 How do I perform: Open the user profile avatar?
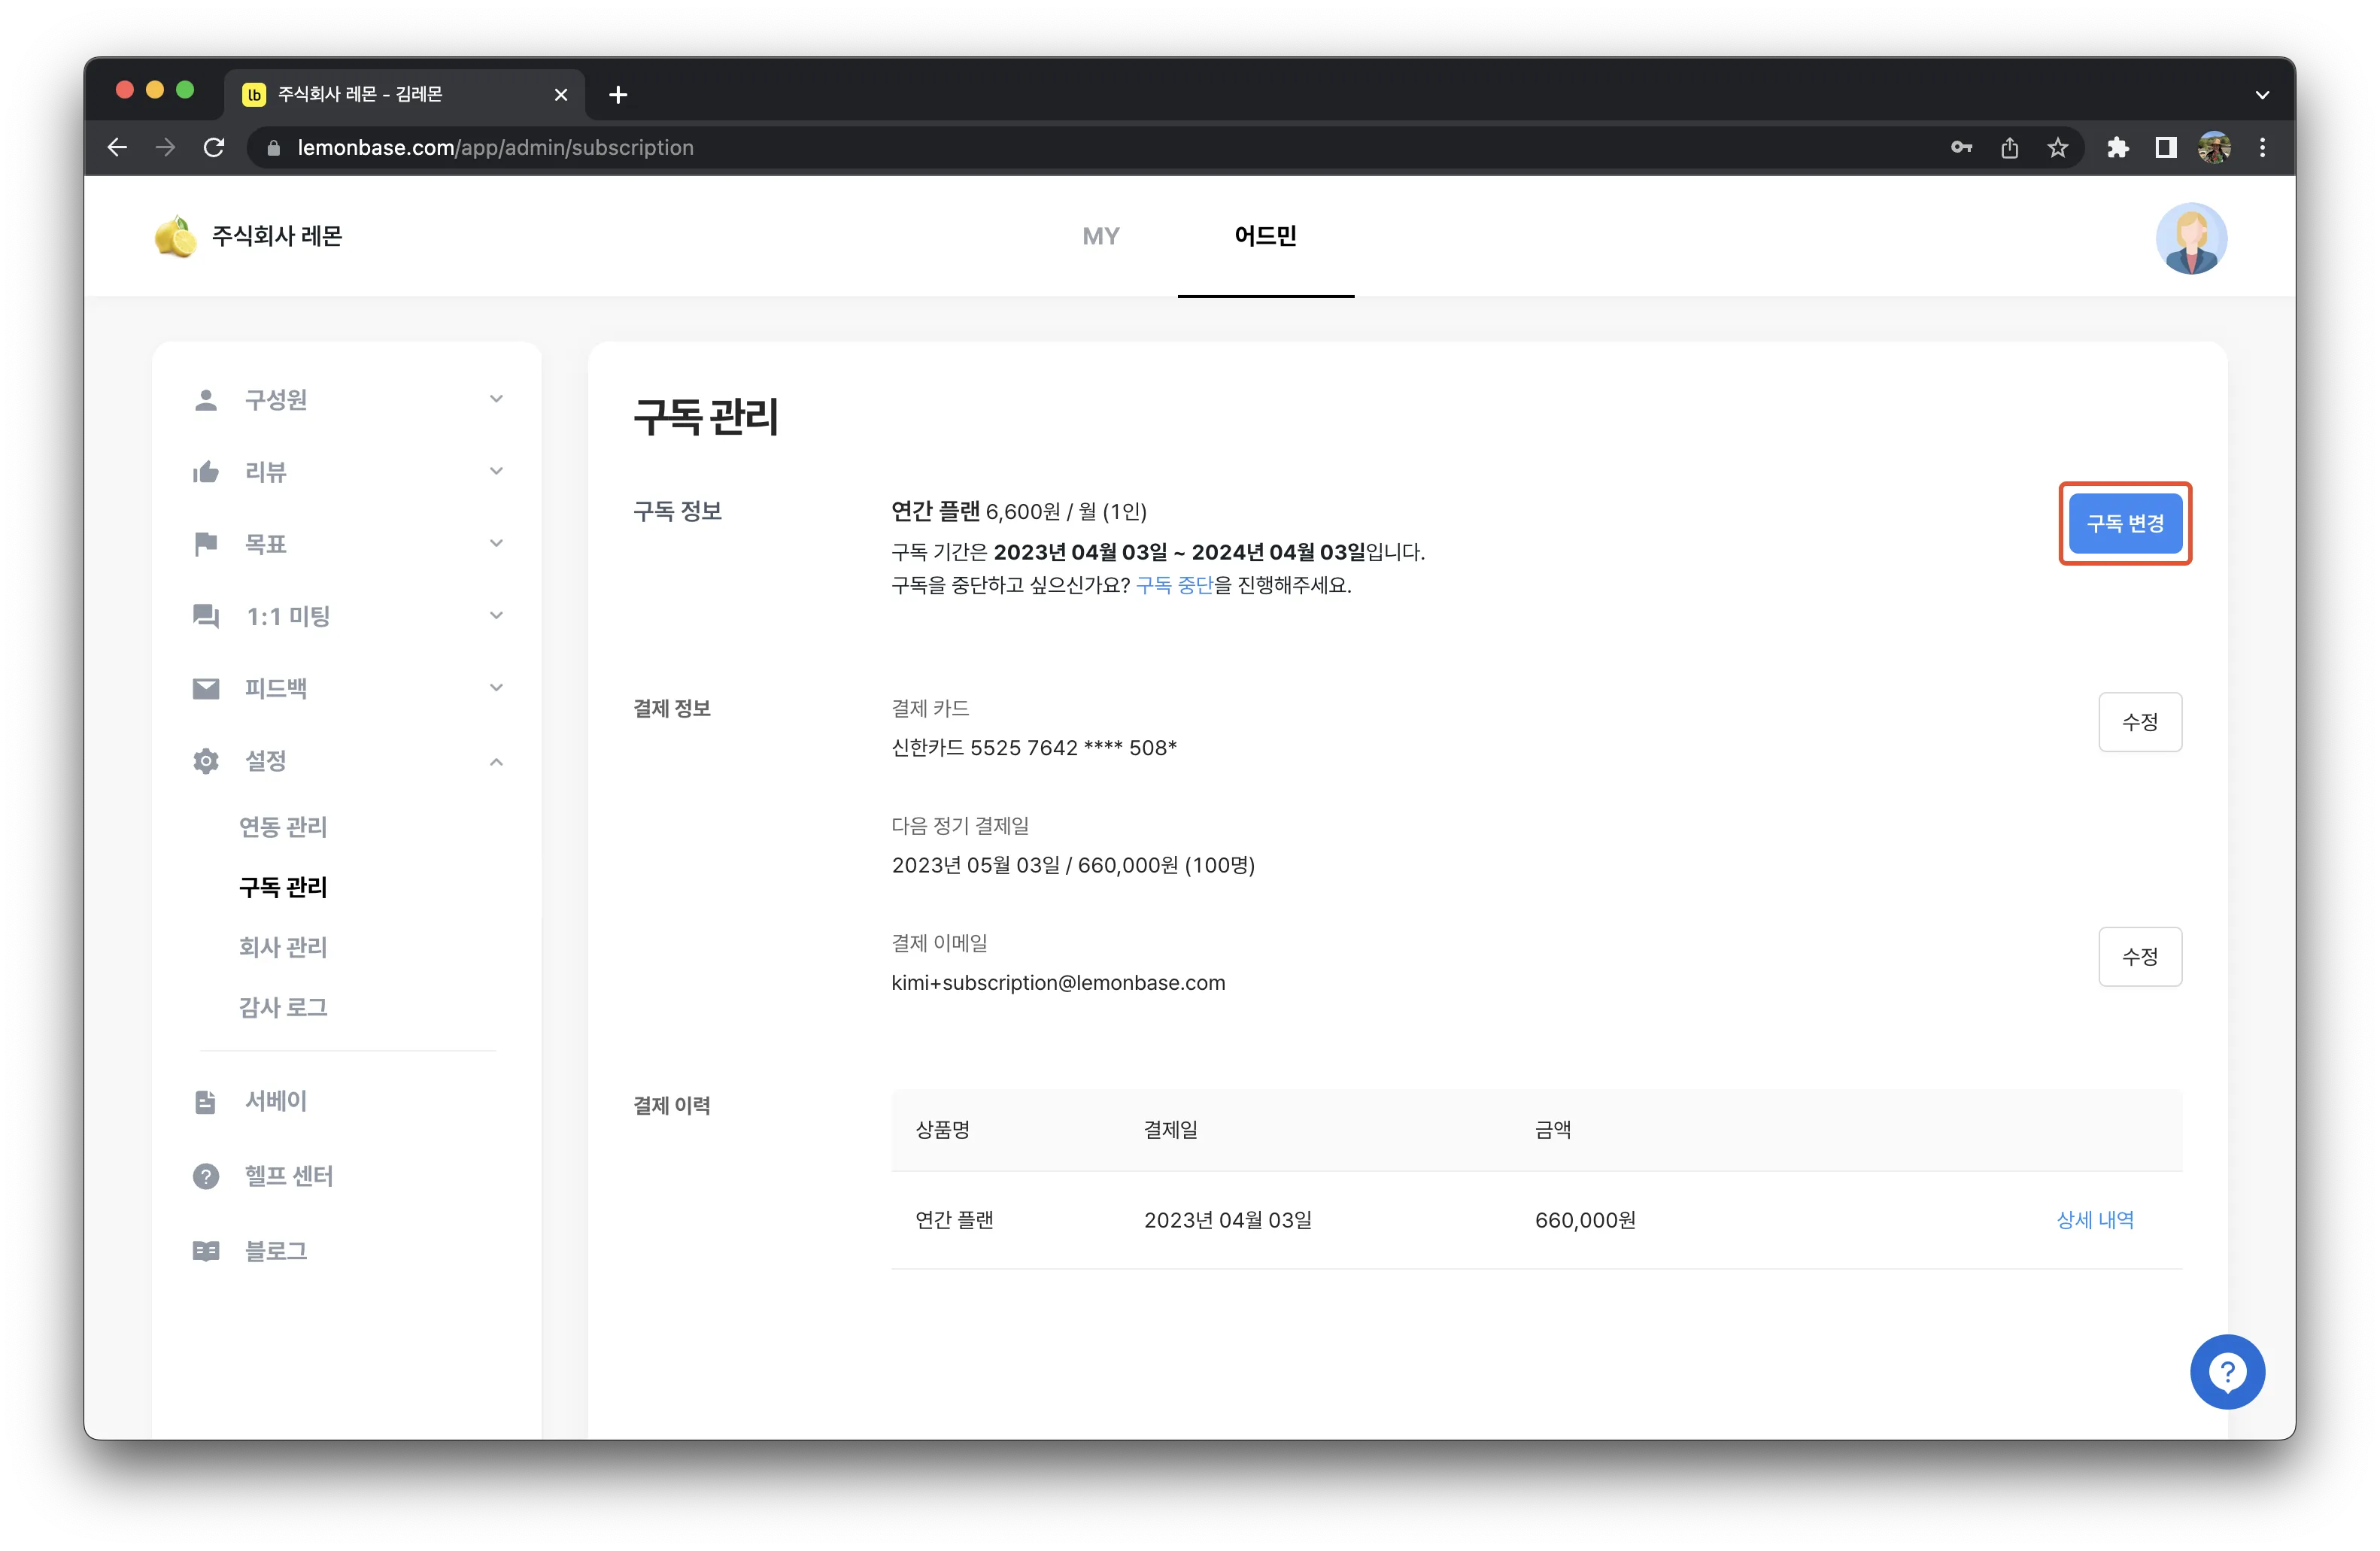click(2191, 238)
